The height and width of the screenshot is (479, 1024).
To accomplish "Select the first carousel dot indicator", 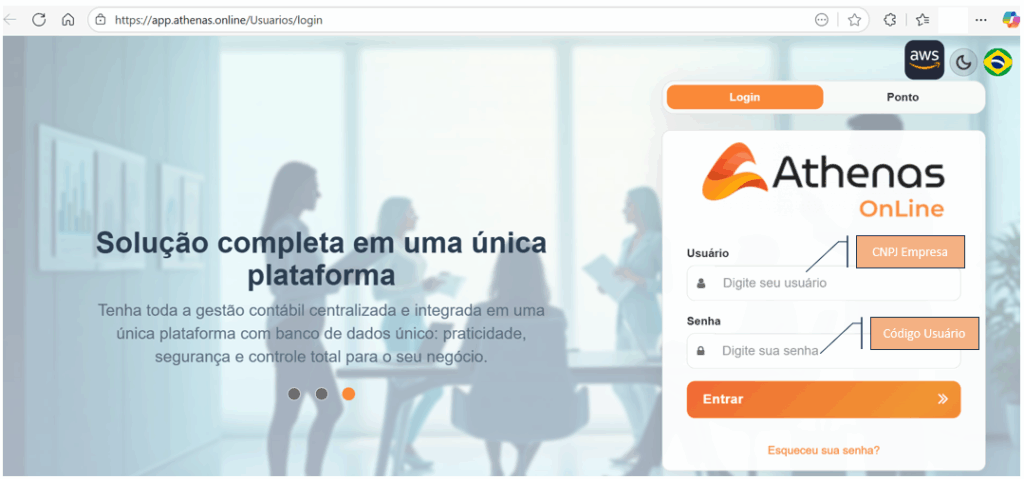I will (x=294, y=393).
